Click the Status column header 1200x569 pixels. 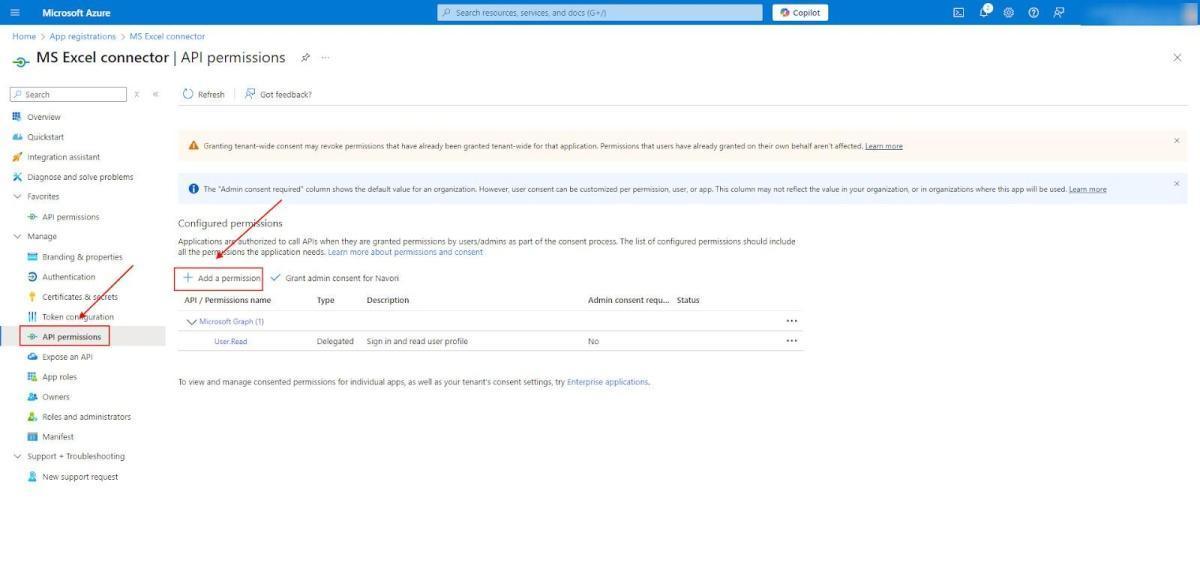click(688, 300)
